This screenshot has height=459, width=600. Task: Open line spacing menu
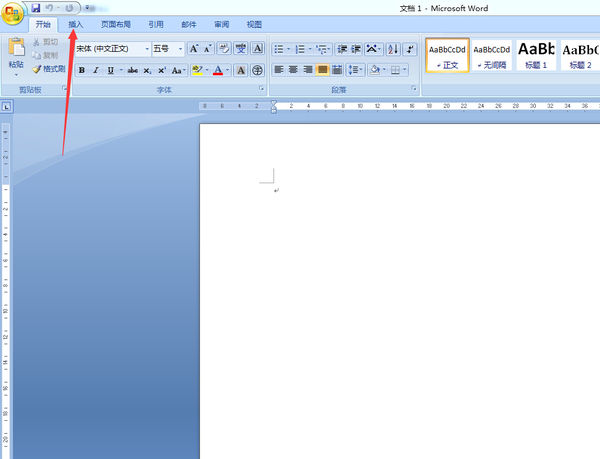355,70
